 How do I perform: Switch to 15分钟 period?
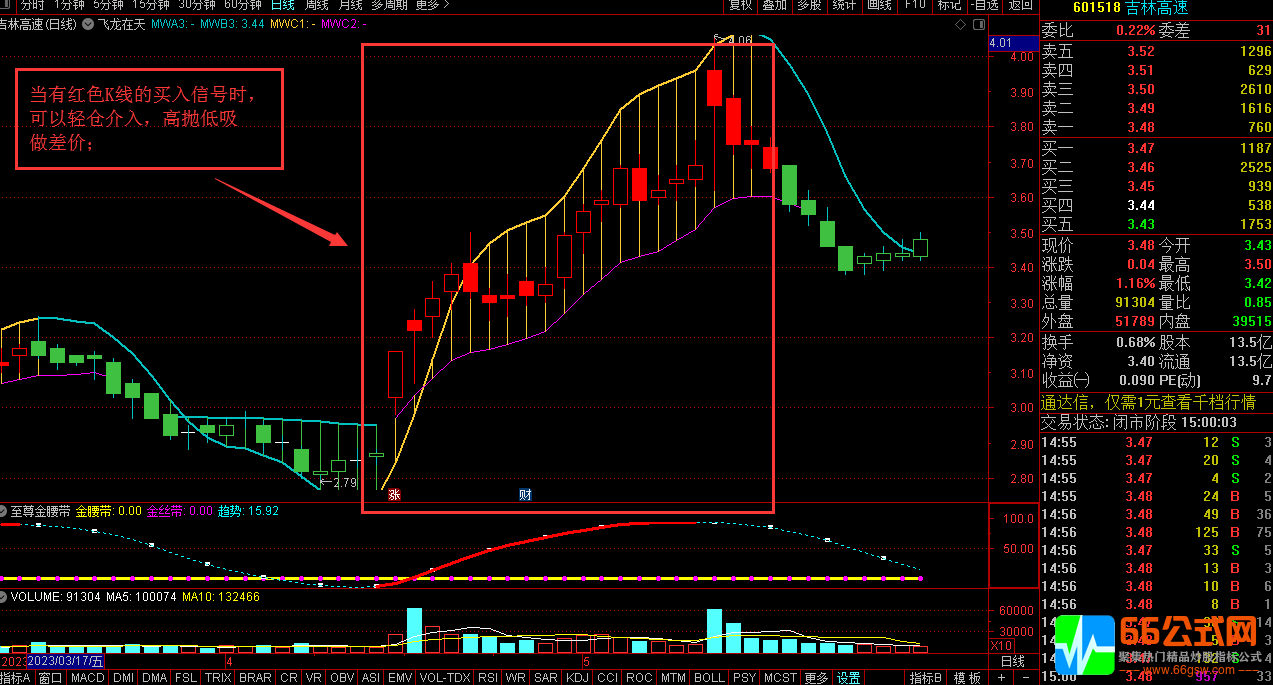(150, 5)
